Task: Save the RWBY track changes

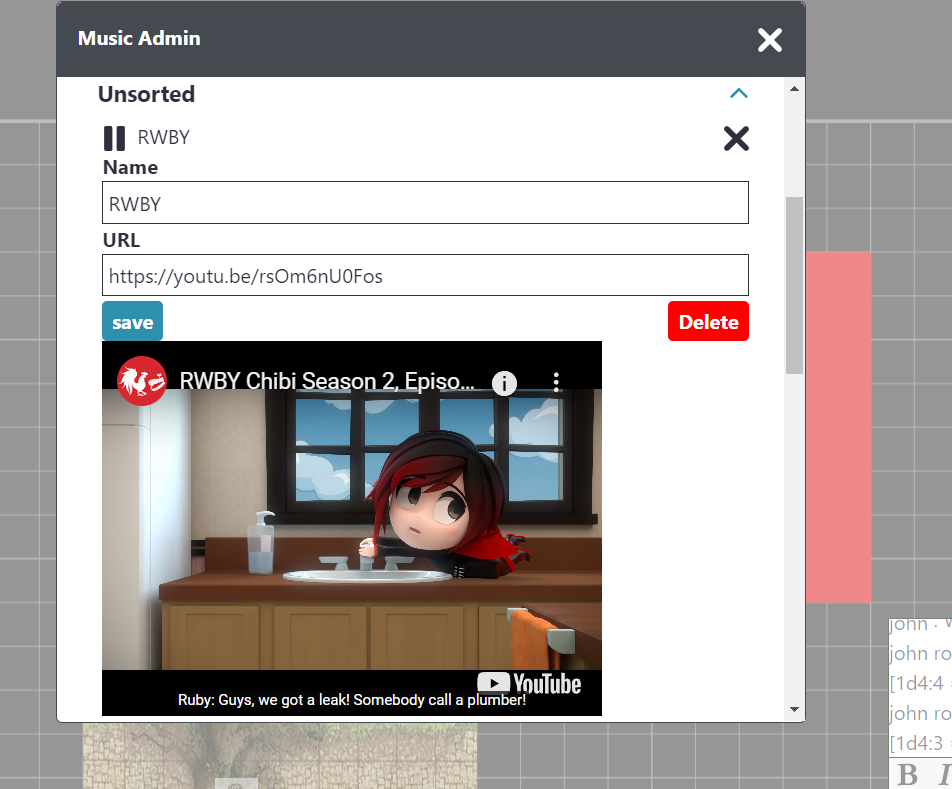Action: pos(132,321)
